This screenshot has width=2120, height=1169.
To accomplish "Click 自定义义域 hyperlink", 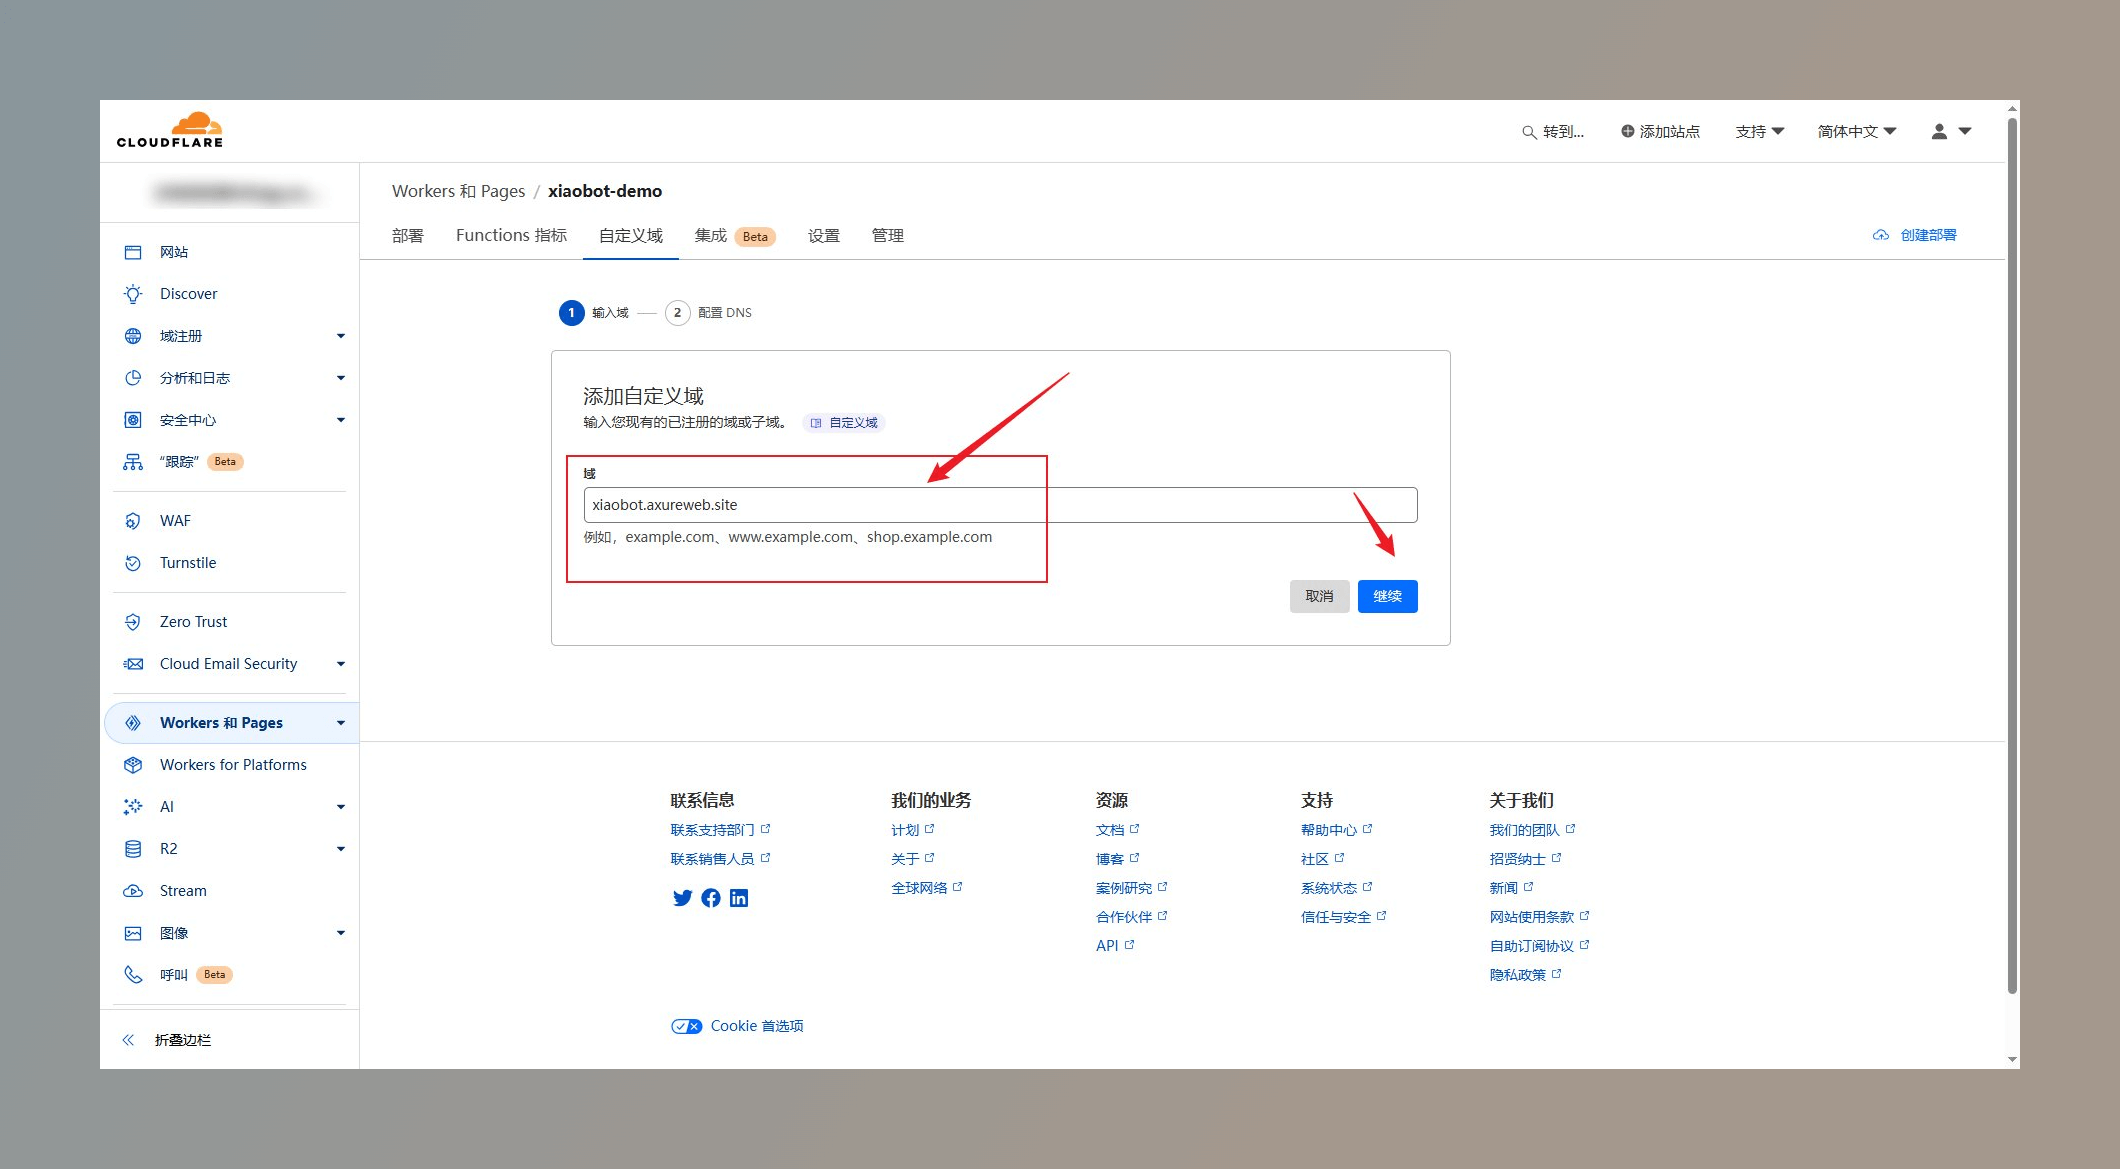I will click(x=856, y=422).
